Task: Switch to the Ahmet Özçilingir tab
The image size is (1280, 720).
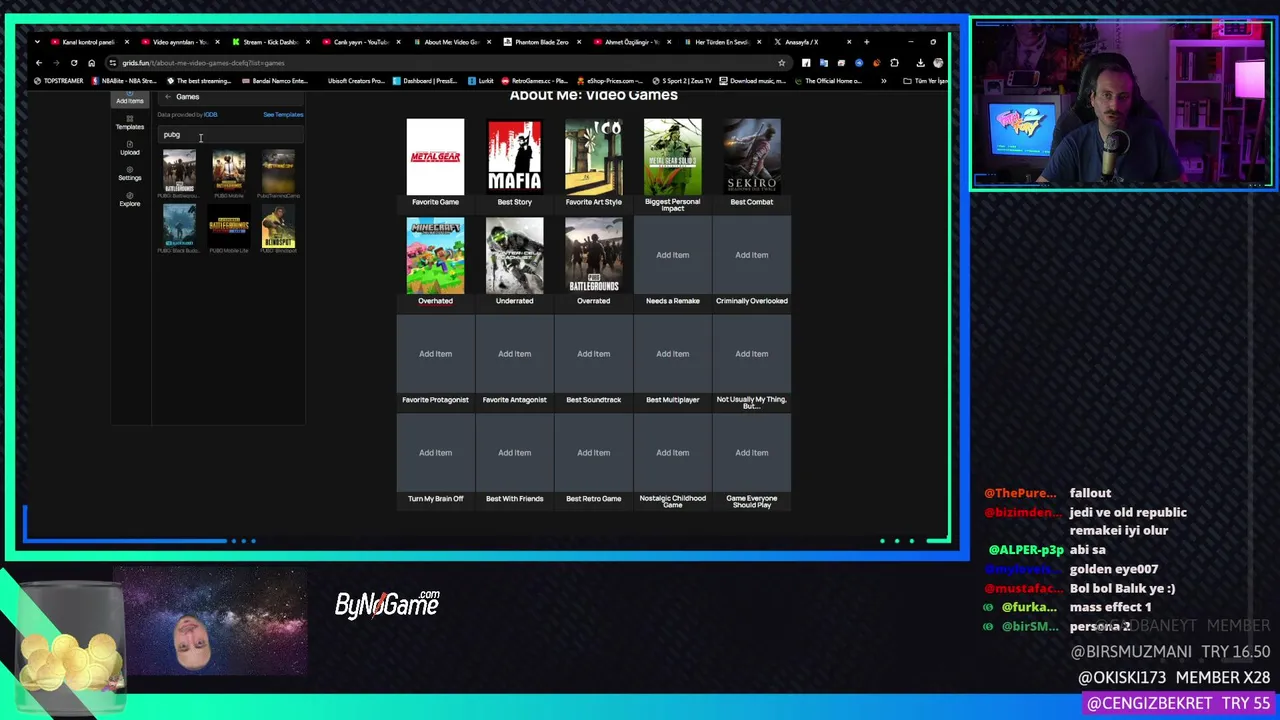Action: coord(630,42)
